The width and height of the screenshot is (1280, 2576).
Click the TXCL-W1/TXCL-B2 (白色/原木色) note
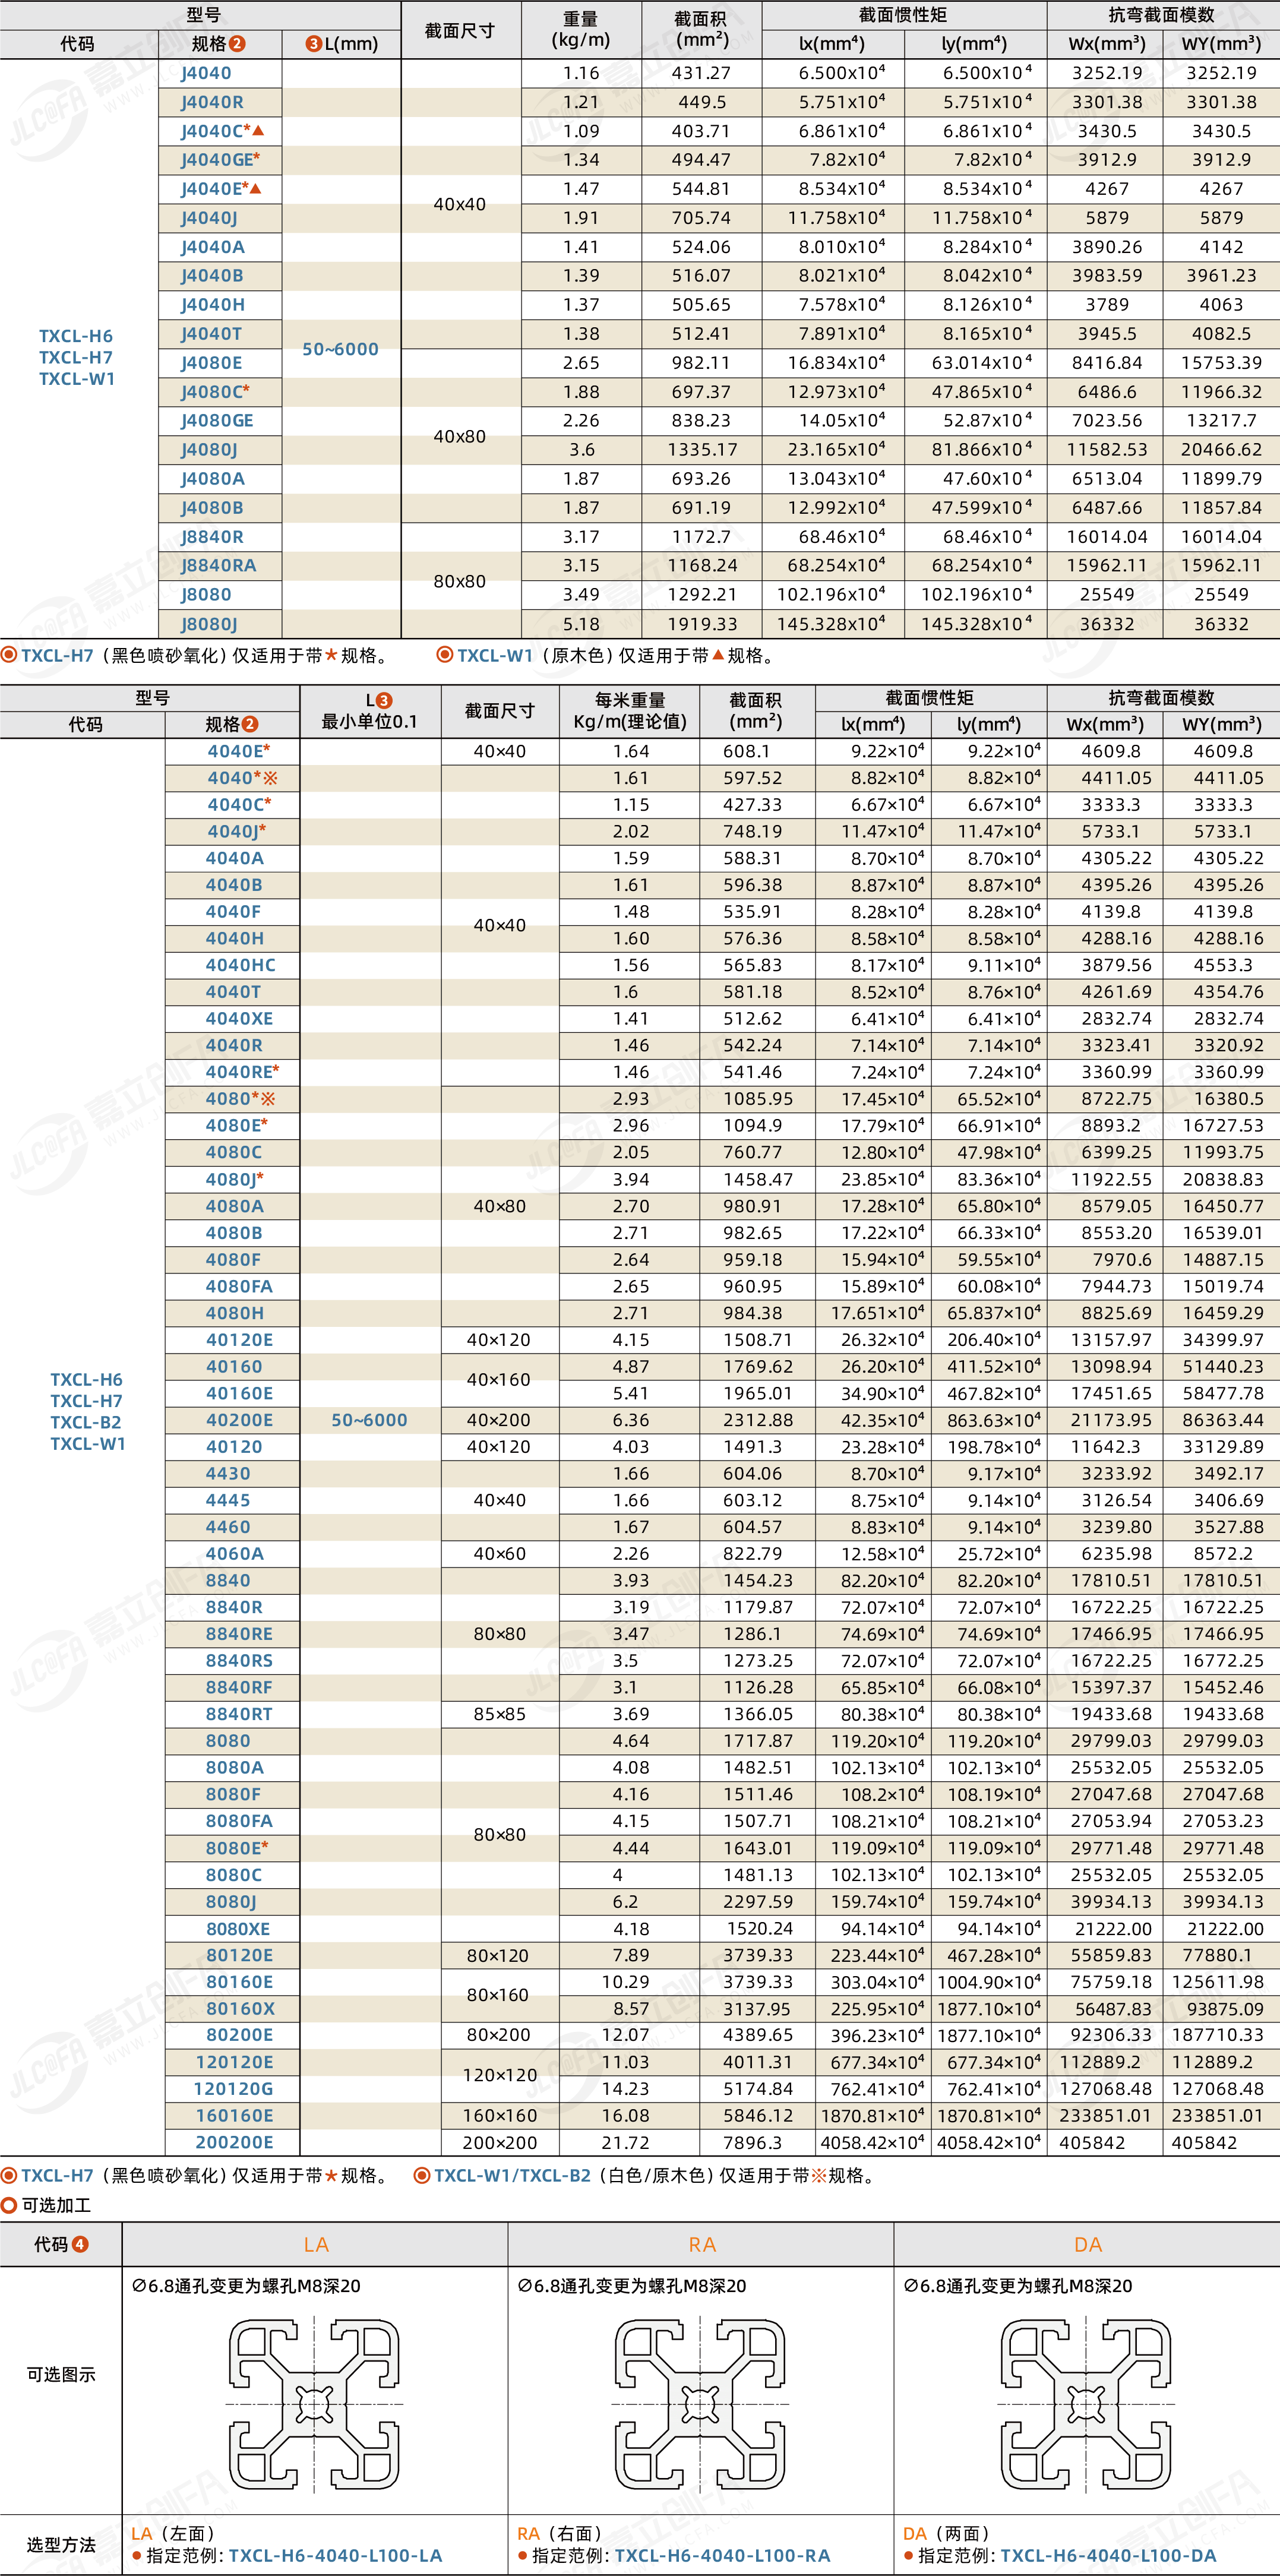click(x=647, y=2176)
